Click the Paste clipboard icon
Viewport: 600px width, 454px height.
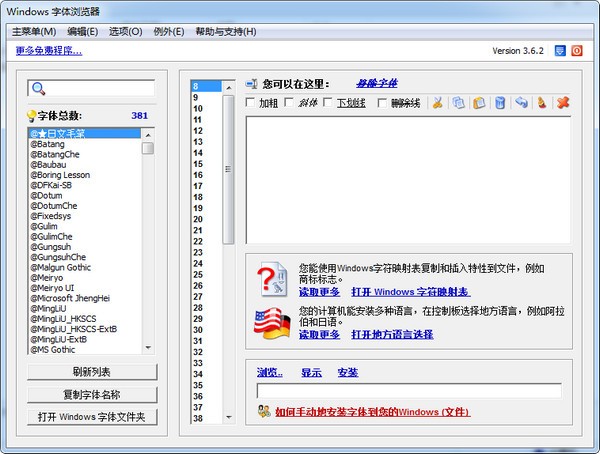(x=479, y=103)
